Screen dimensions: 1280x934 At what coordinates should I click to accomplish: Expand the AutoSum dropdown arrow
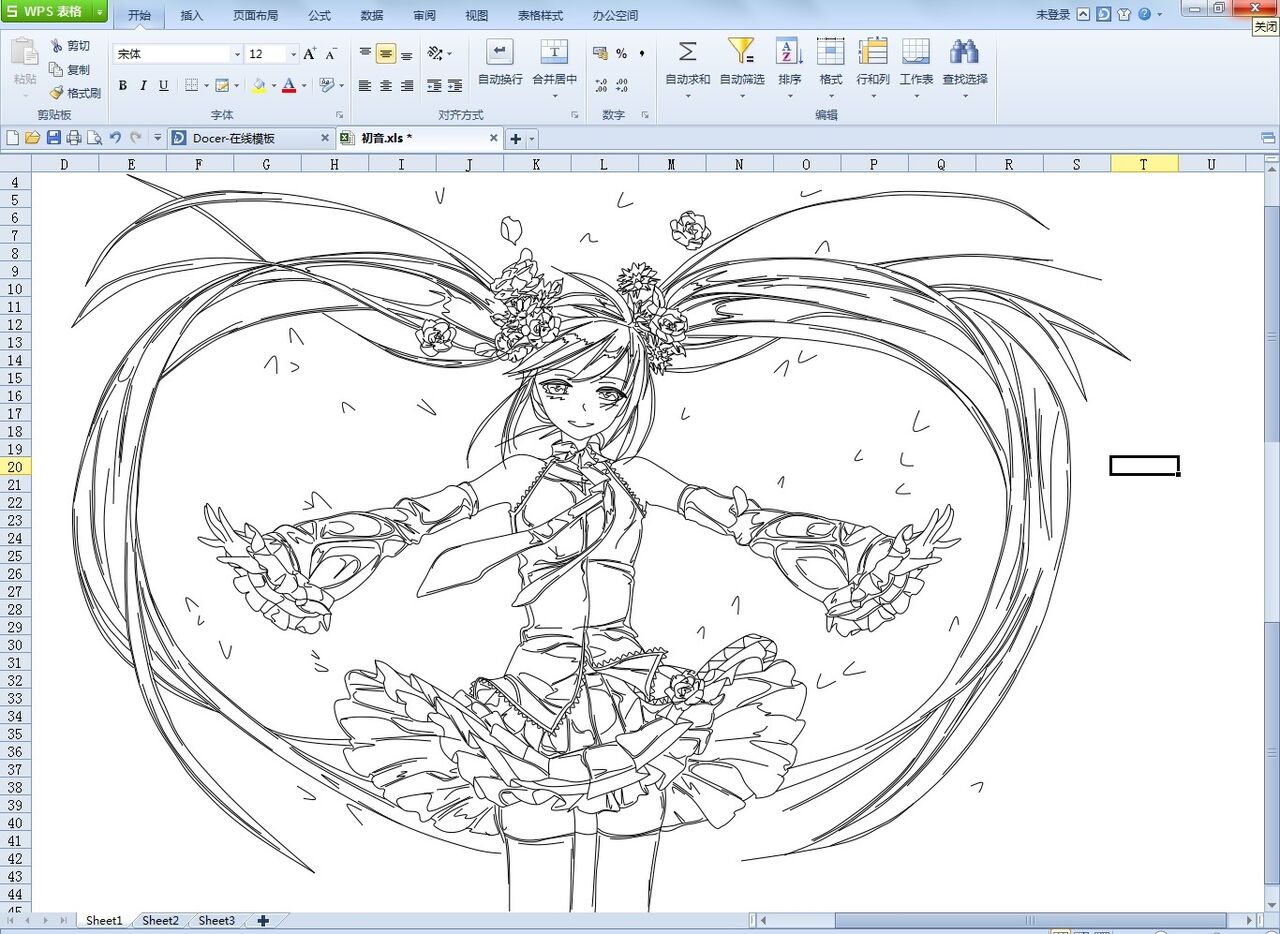pyautogui.click(x=688, y=96)
